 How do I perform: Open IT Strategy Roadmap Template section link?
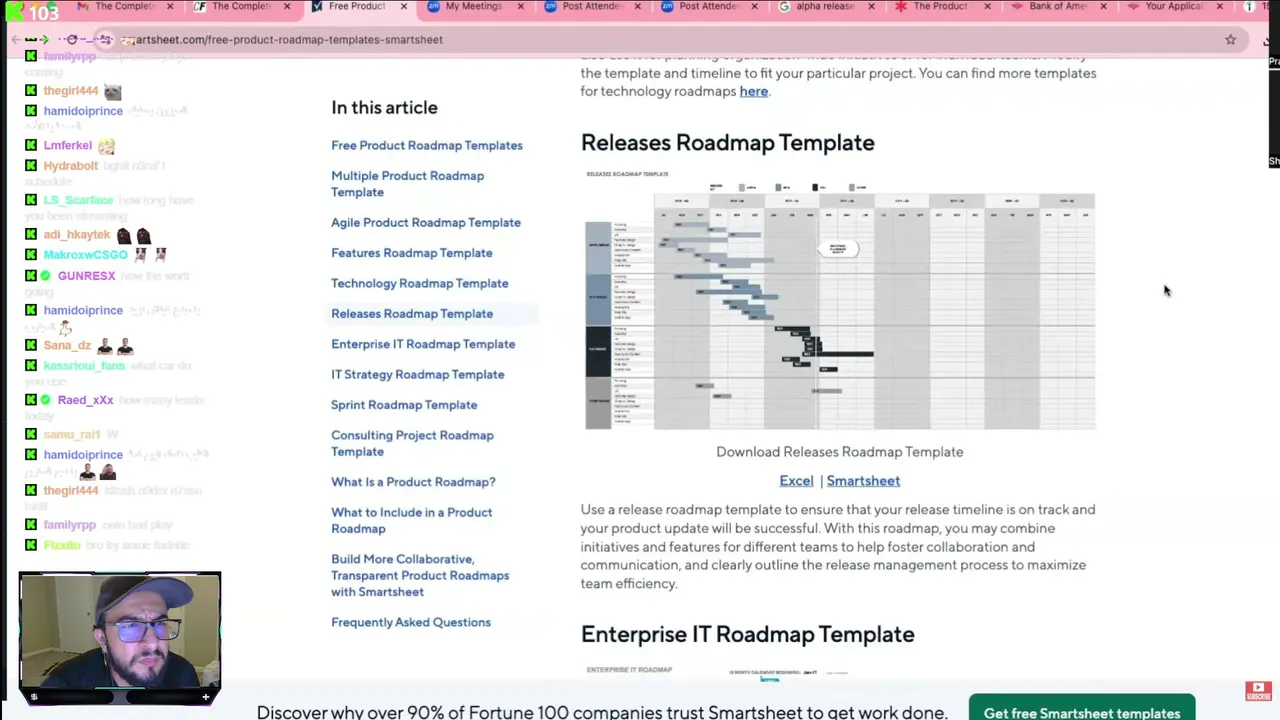coord(418,375)
